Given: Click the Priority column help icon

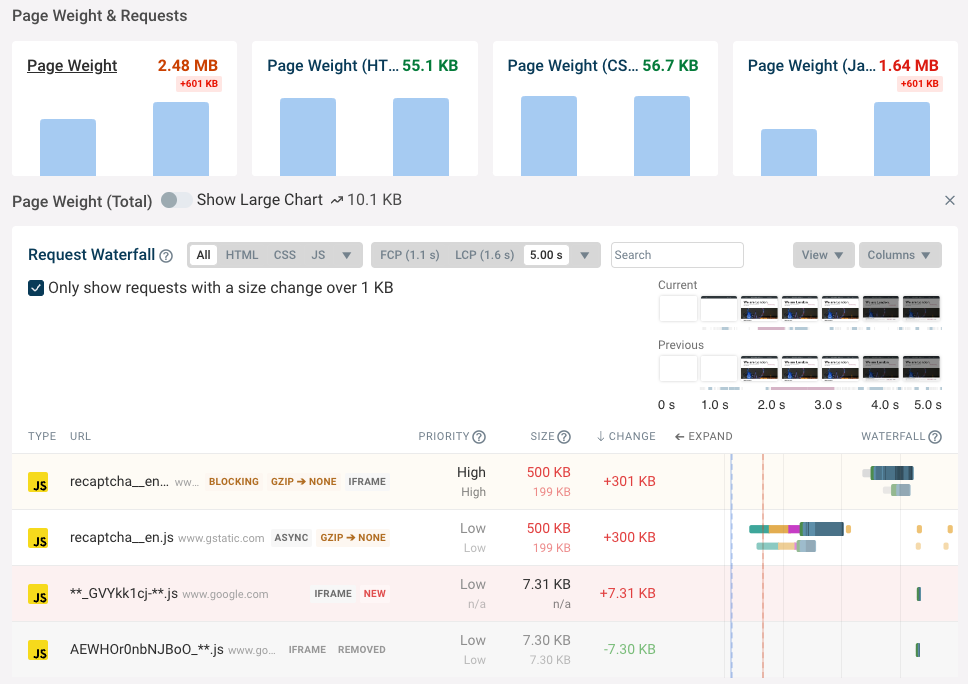Looking at the screenshot, I should click(x=478, y=436).
